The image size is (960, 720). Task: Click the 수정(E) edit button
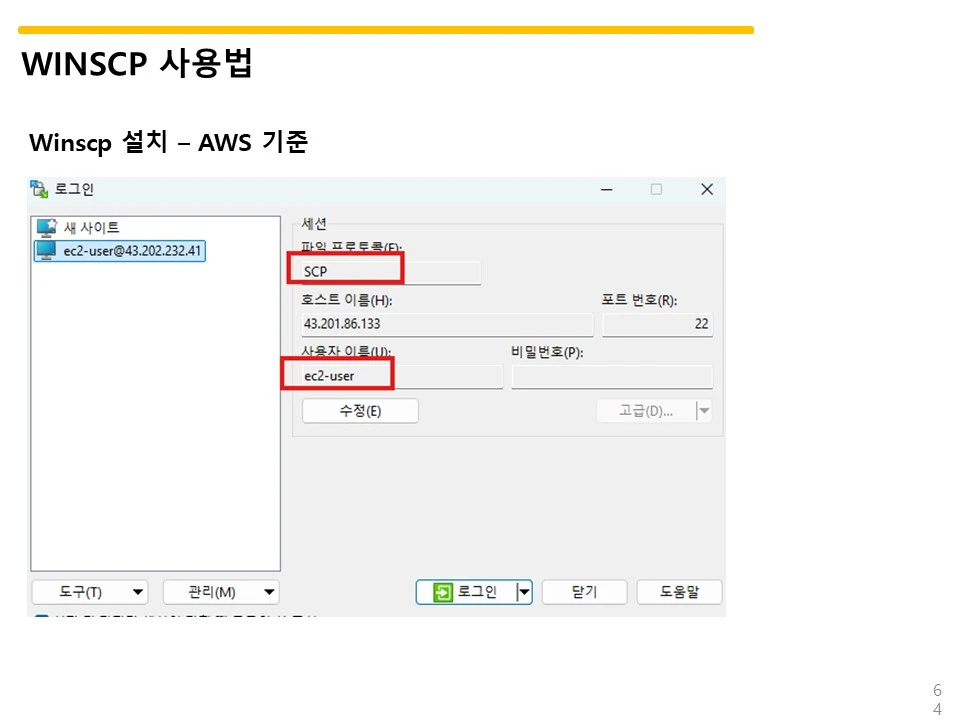click(x=360, y=411)
